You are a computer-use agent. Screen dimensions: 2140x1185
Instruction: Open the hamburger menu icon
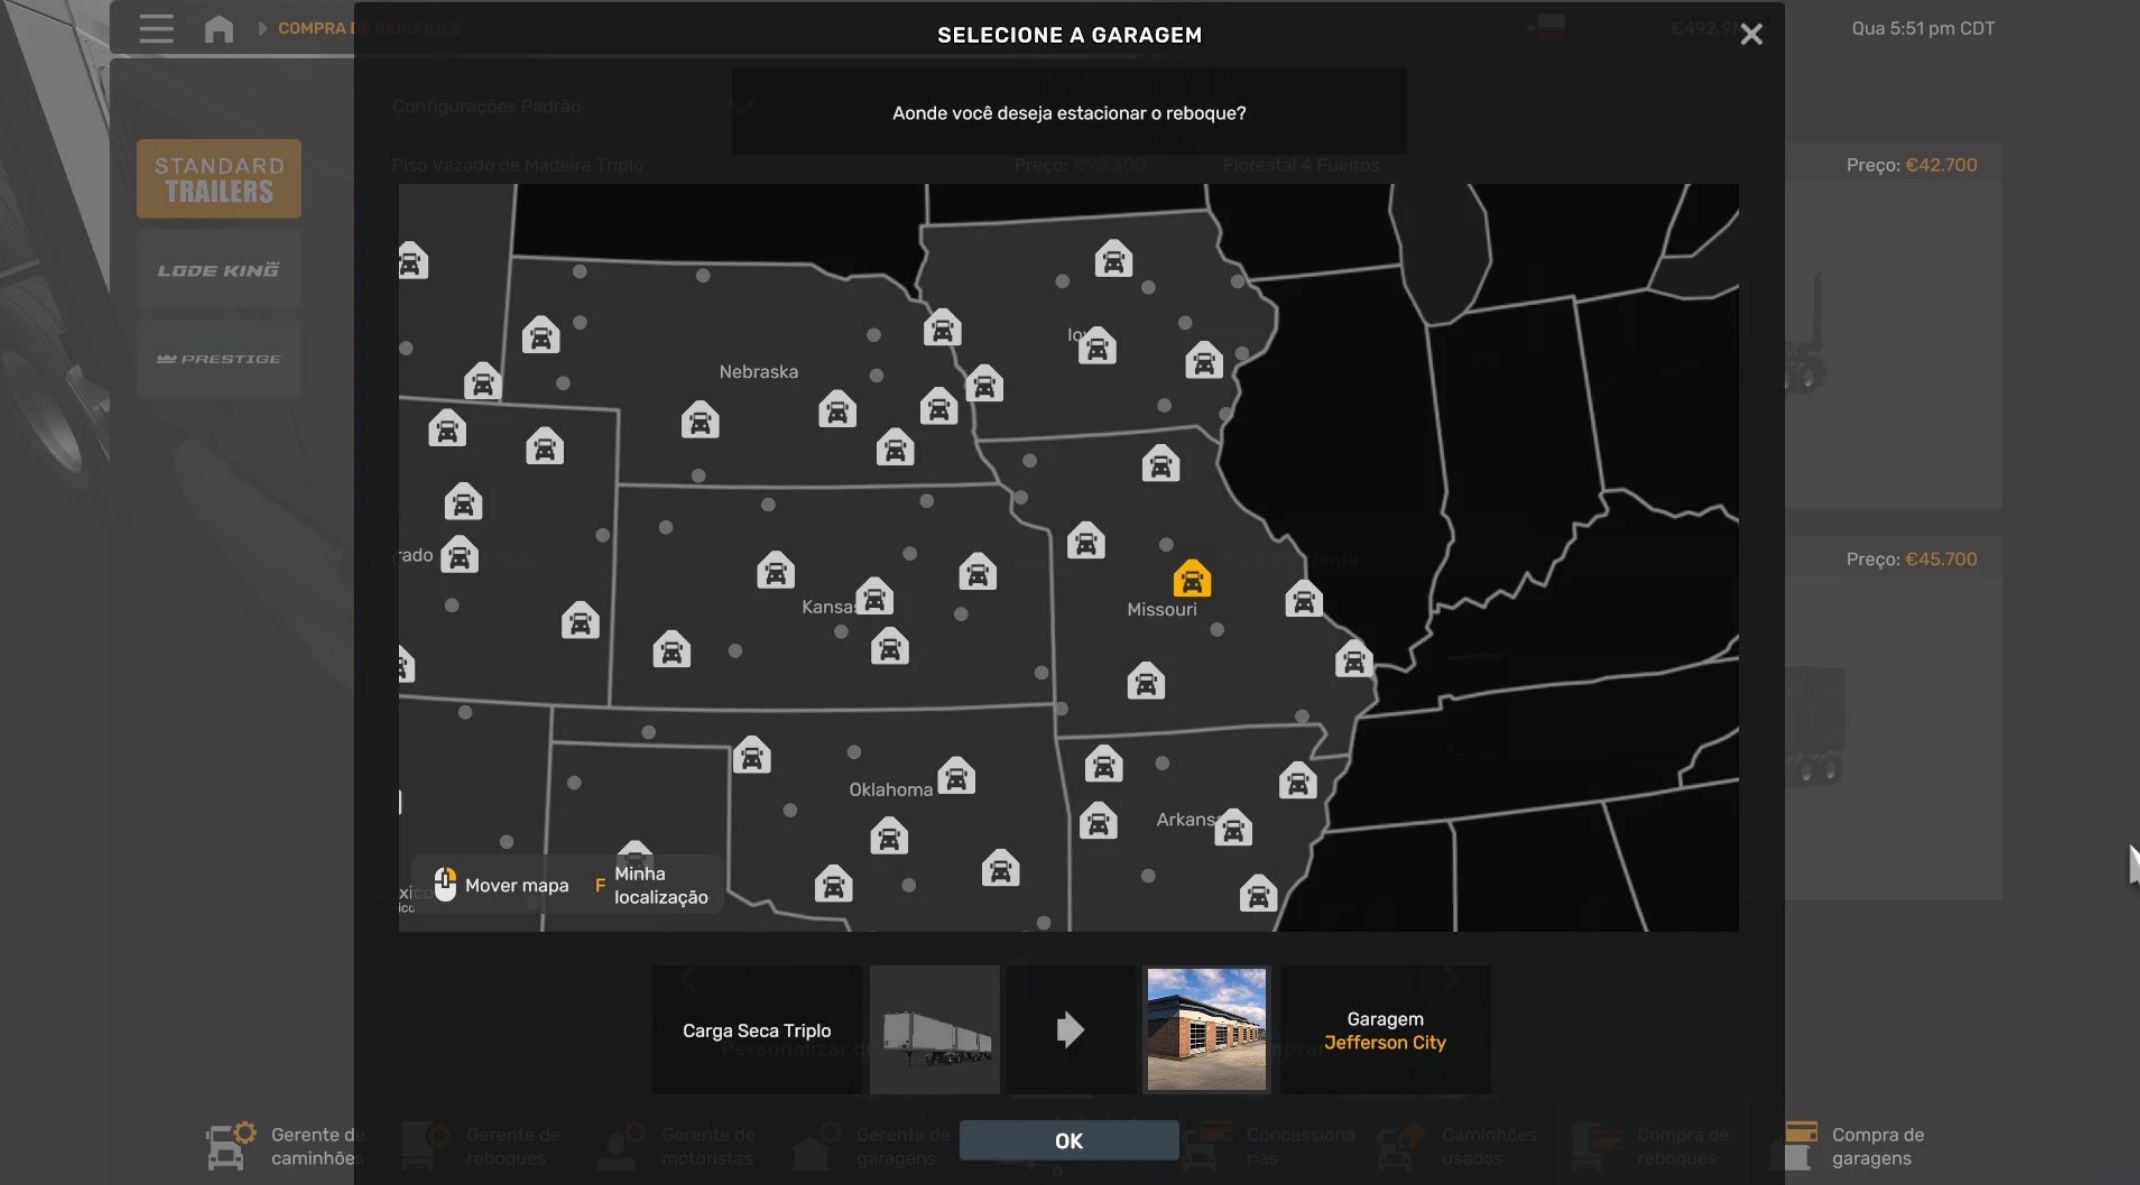click(x=156, y=29)
